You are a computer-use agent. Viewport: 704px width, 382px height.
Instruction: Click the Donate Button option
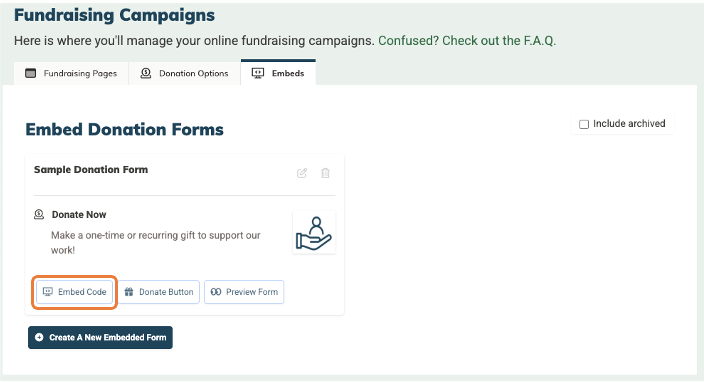(x=159, y=292)
